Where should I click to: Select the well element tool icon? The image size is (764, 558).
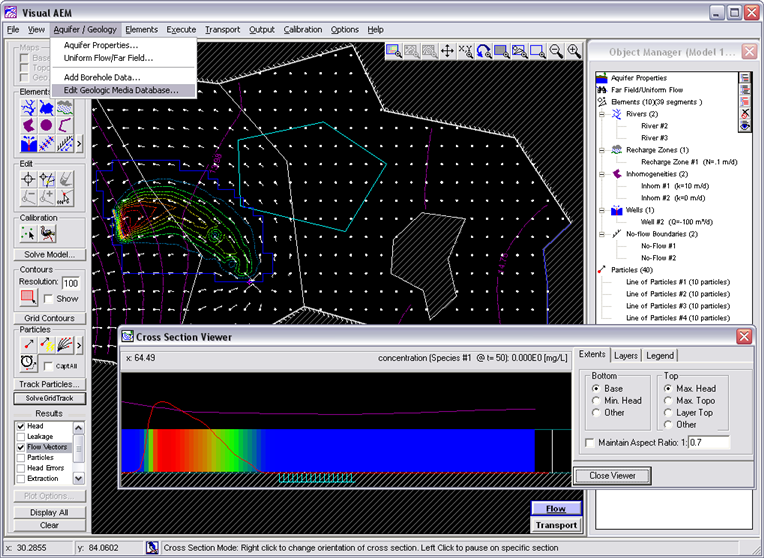pos(29,144)
